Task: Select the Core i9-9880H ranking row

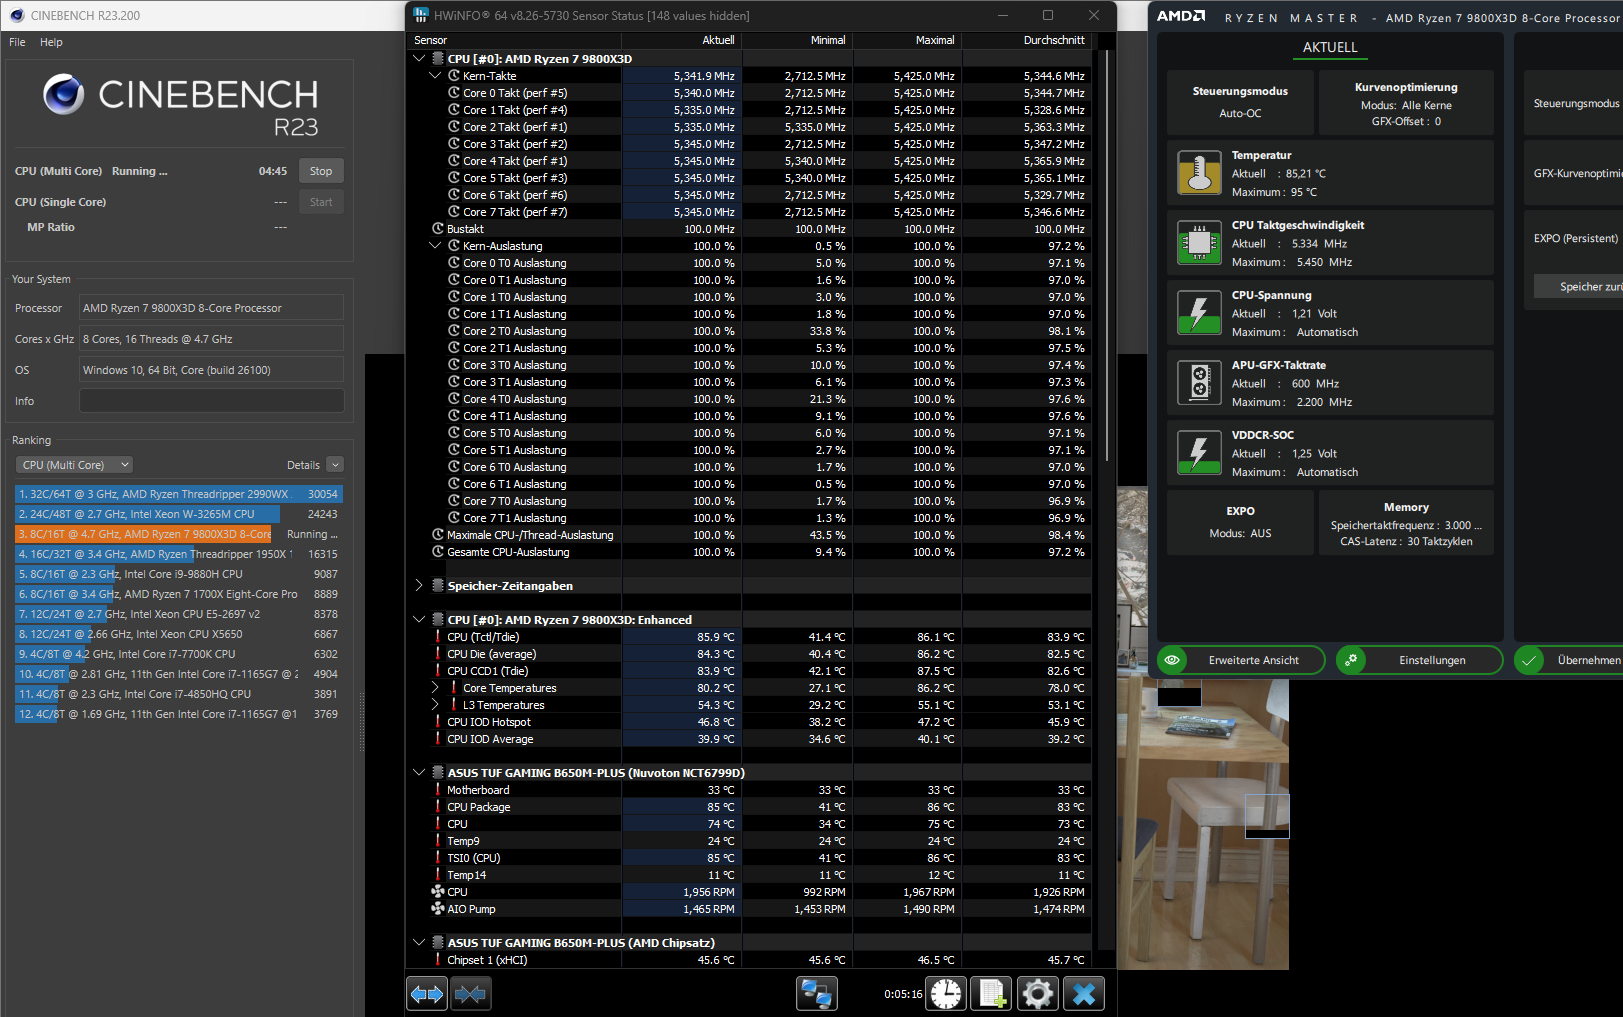Action: pyautogui.click(x=179, y=574)
